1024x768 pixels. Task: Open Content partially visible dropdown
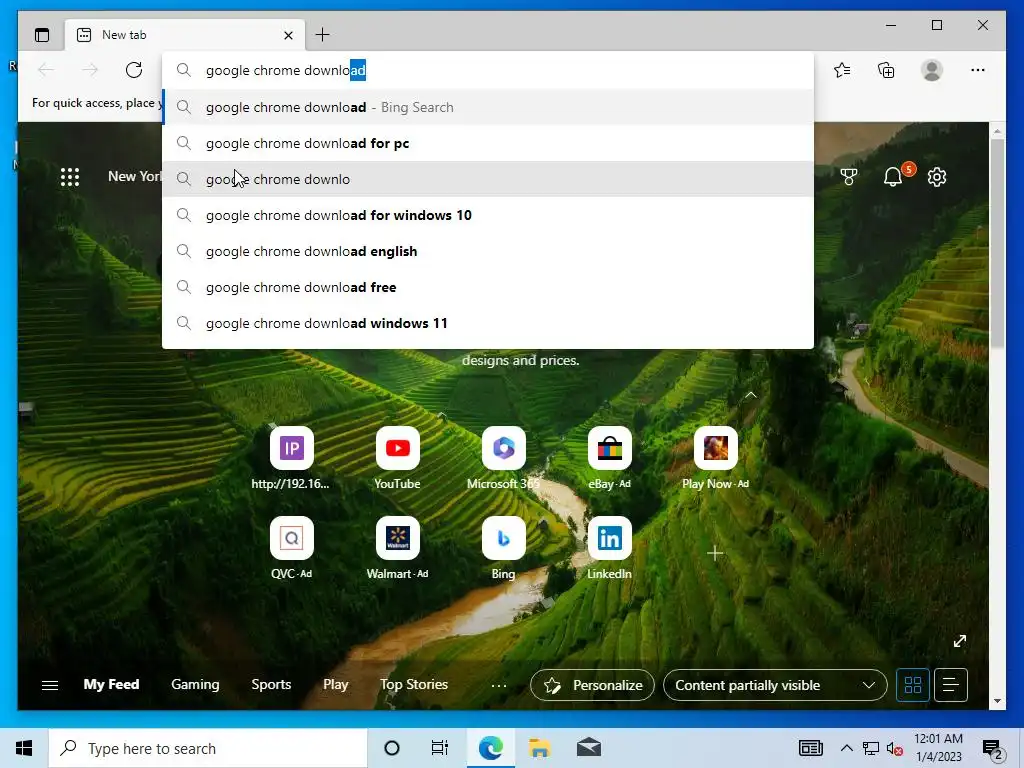click(x=775, y=685)
